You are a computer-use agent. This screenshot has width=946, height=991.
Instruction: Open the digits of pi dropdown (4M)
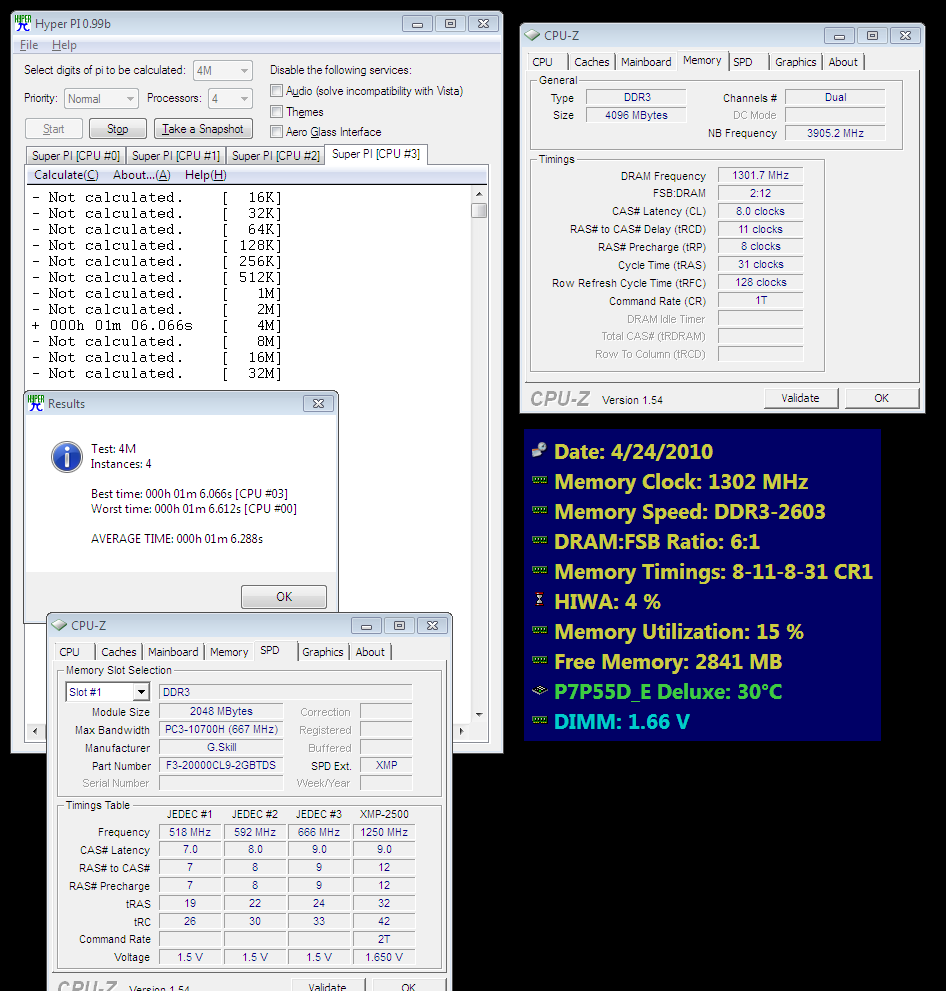tap(222, 70)
